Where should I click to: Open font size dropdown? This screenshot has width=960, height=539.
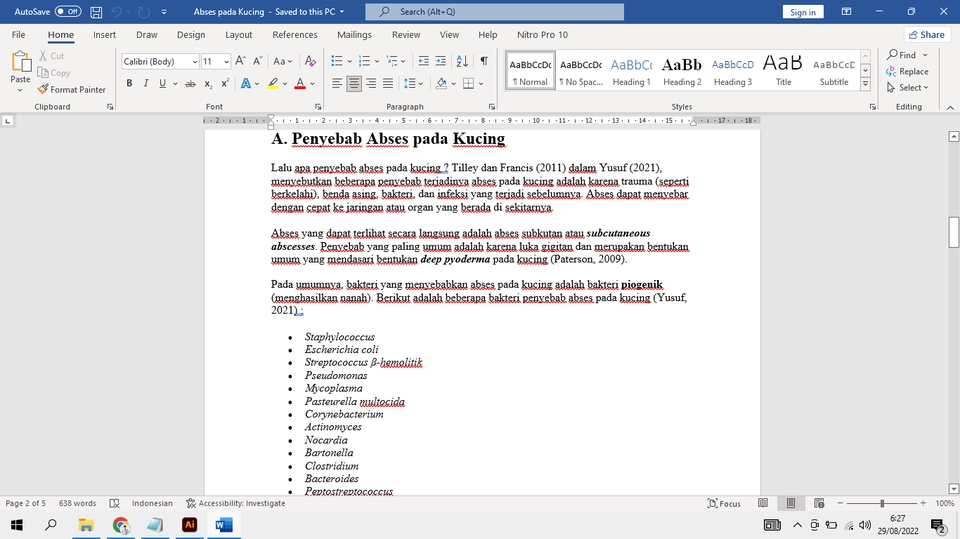point(226,61)
